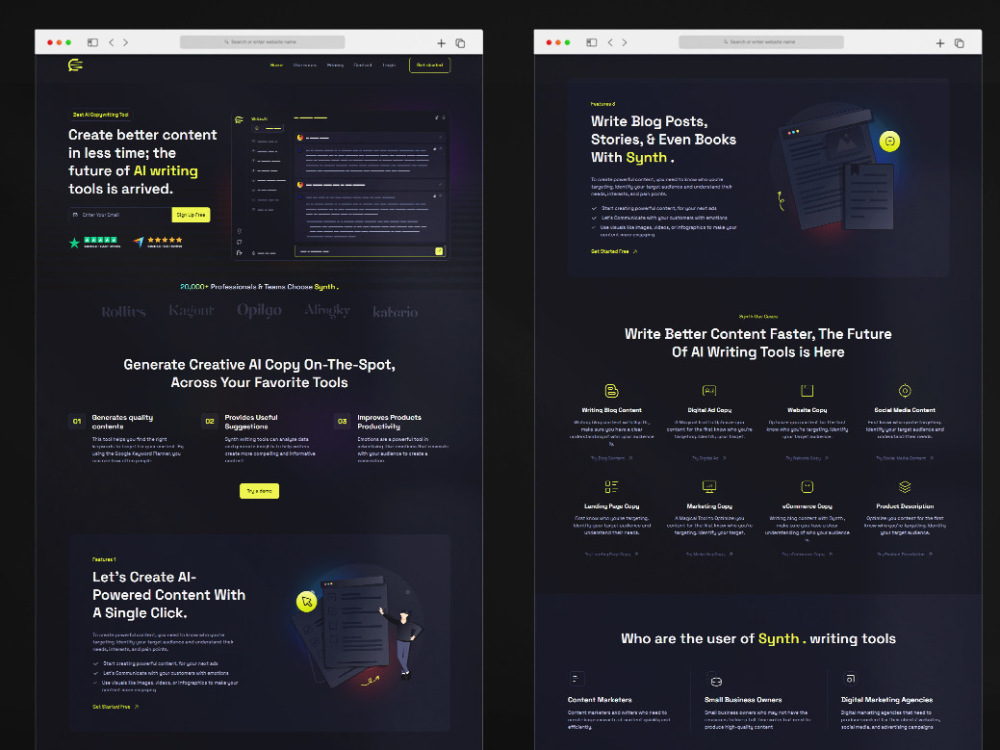Screen dimensions: 1000x750
Task: Go back in the left browser window
Action: (x=111, y=42)
